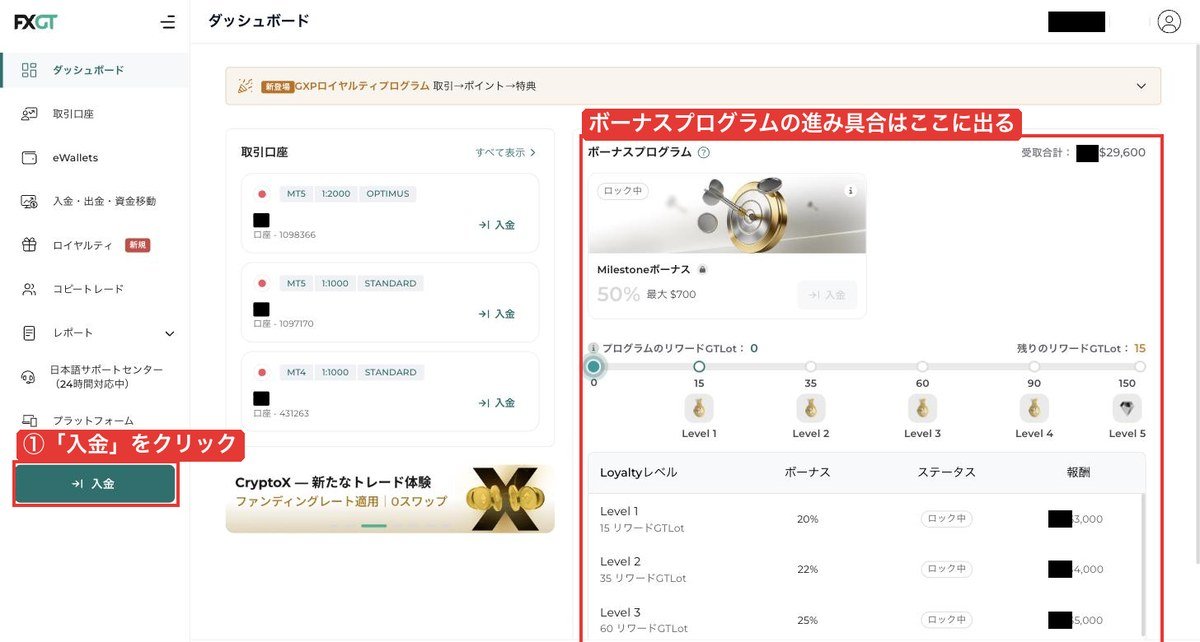Click the プラットフォーム sidebar icon
1200x642 pixels.
coord(29,421)
